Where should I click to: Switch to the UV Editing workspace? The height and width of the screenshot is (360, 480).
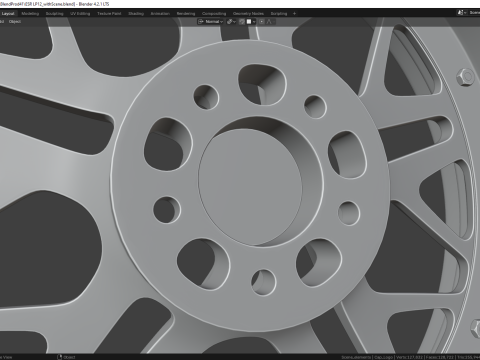[80, 14]
